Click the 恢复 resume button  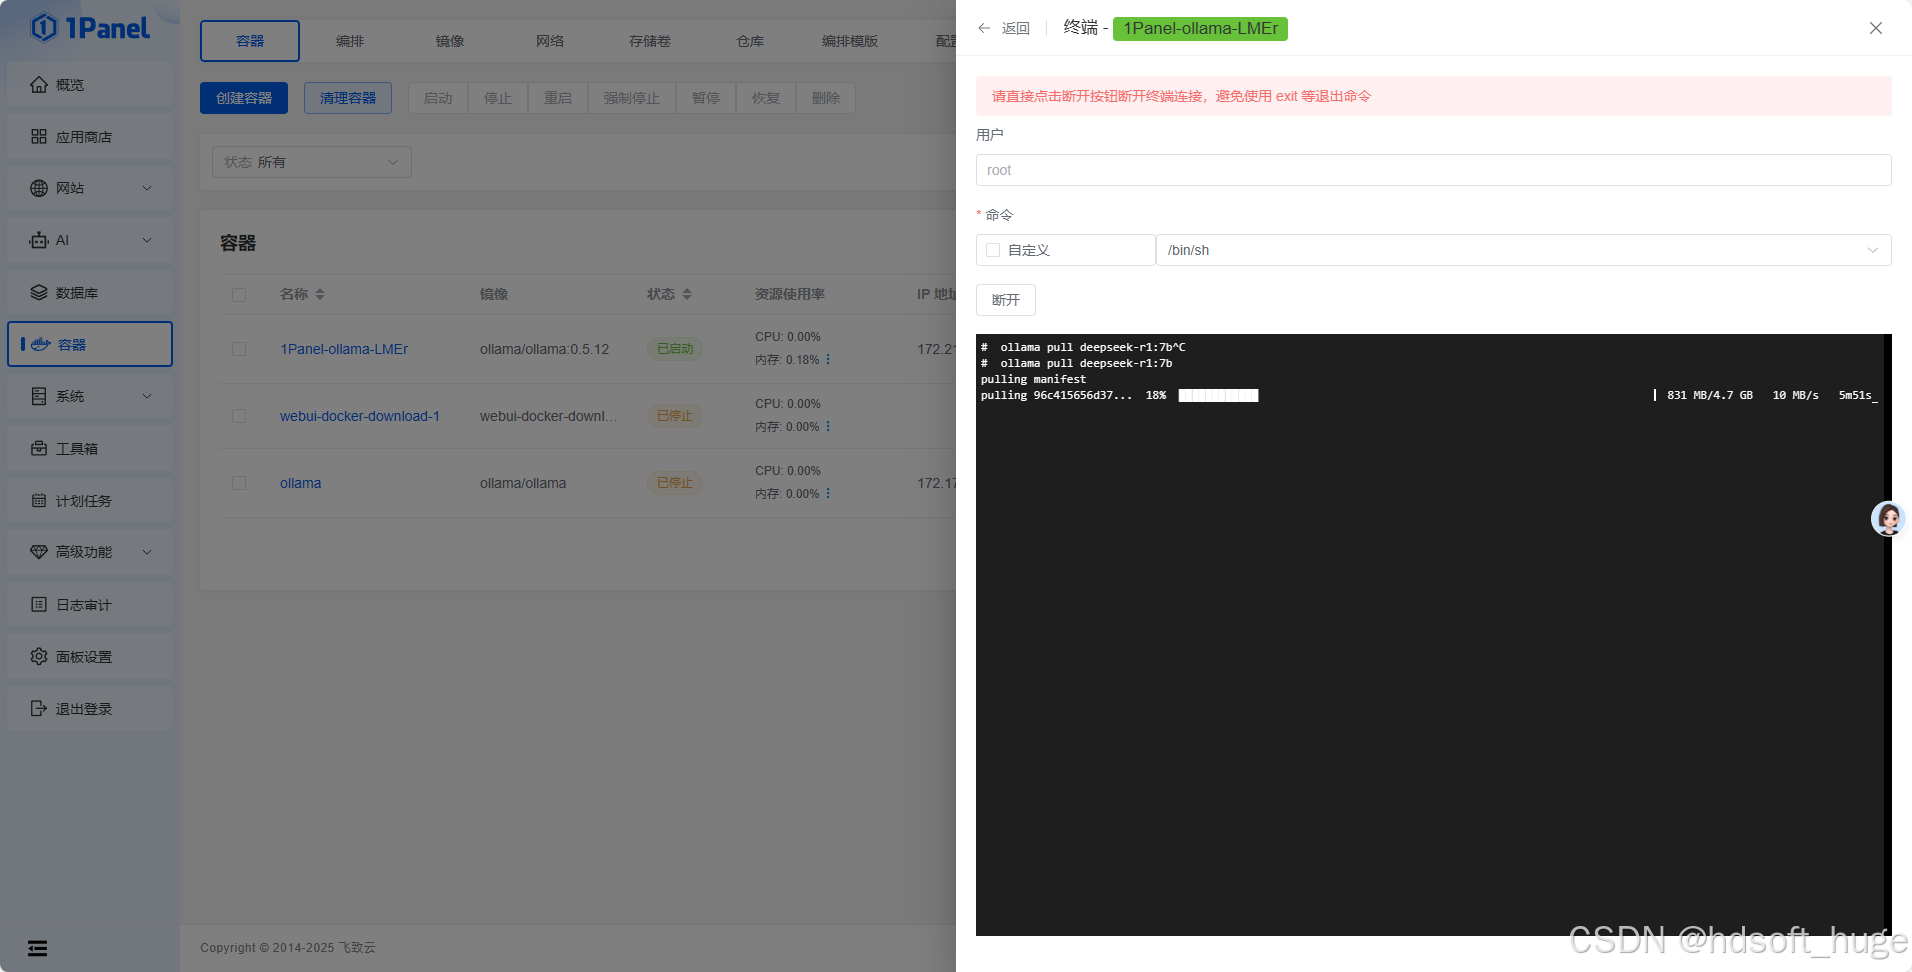tap(766, 98)
